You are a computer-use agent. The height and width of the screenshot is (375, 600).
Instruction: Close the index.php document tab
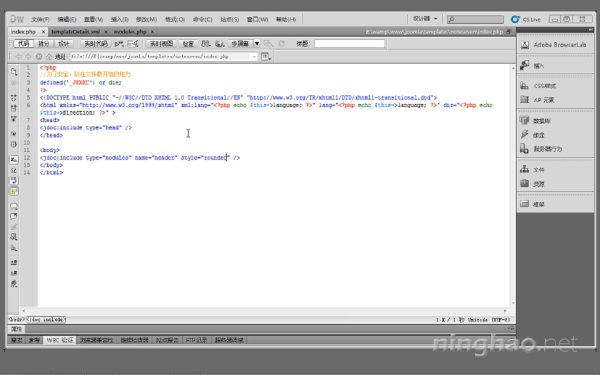[x=43, y=31]
